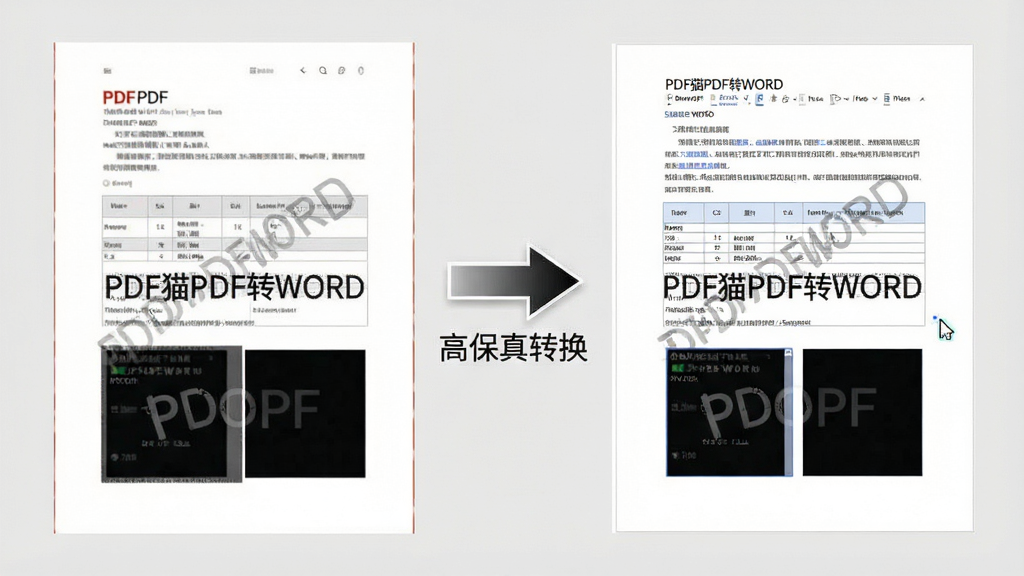Click the printer icon in the Word toolbar
1024x576 pixels.
tap(785, 99)
